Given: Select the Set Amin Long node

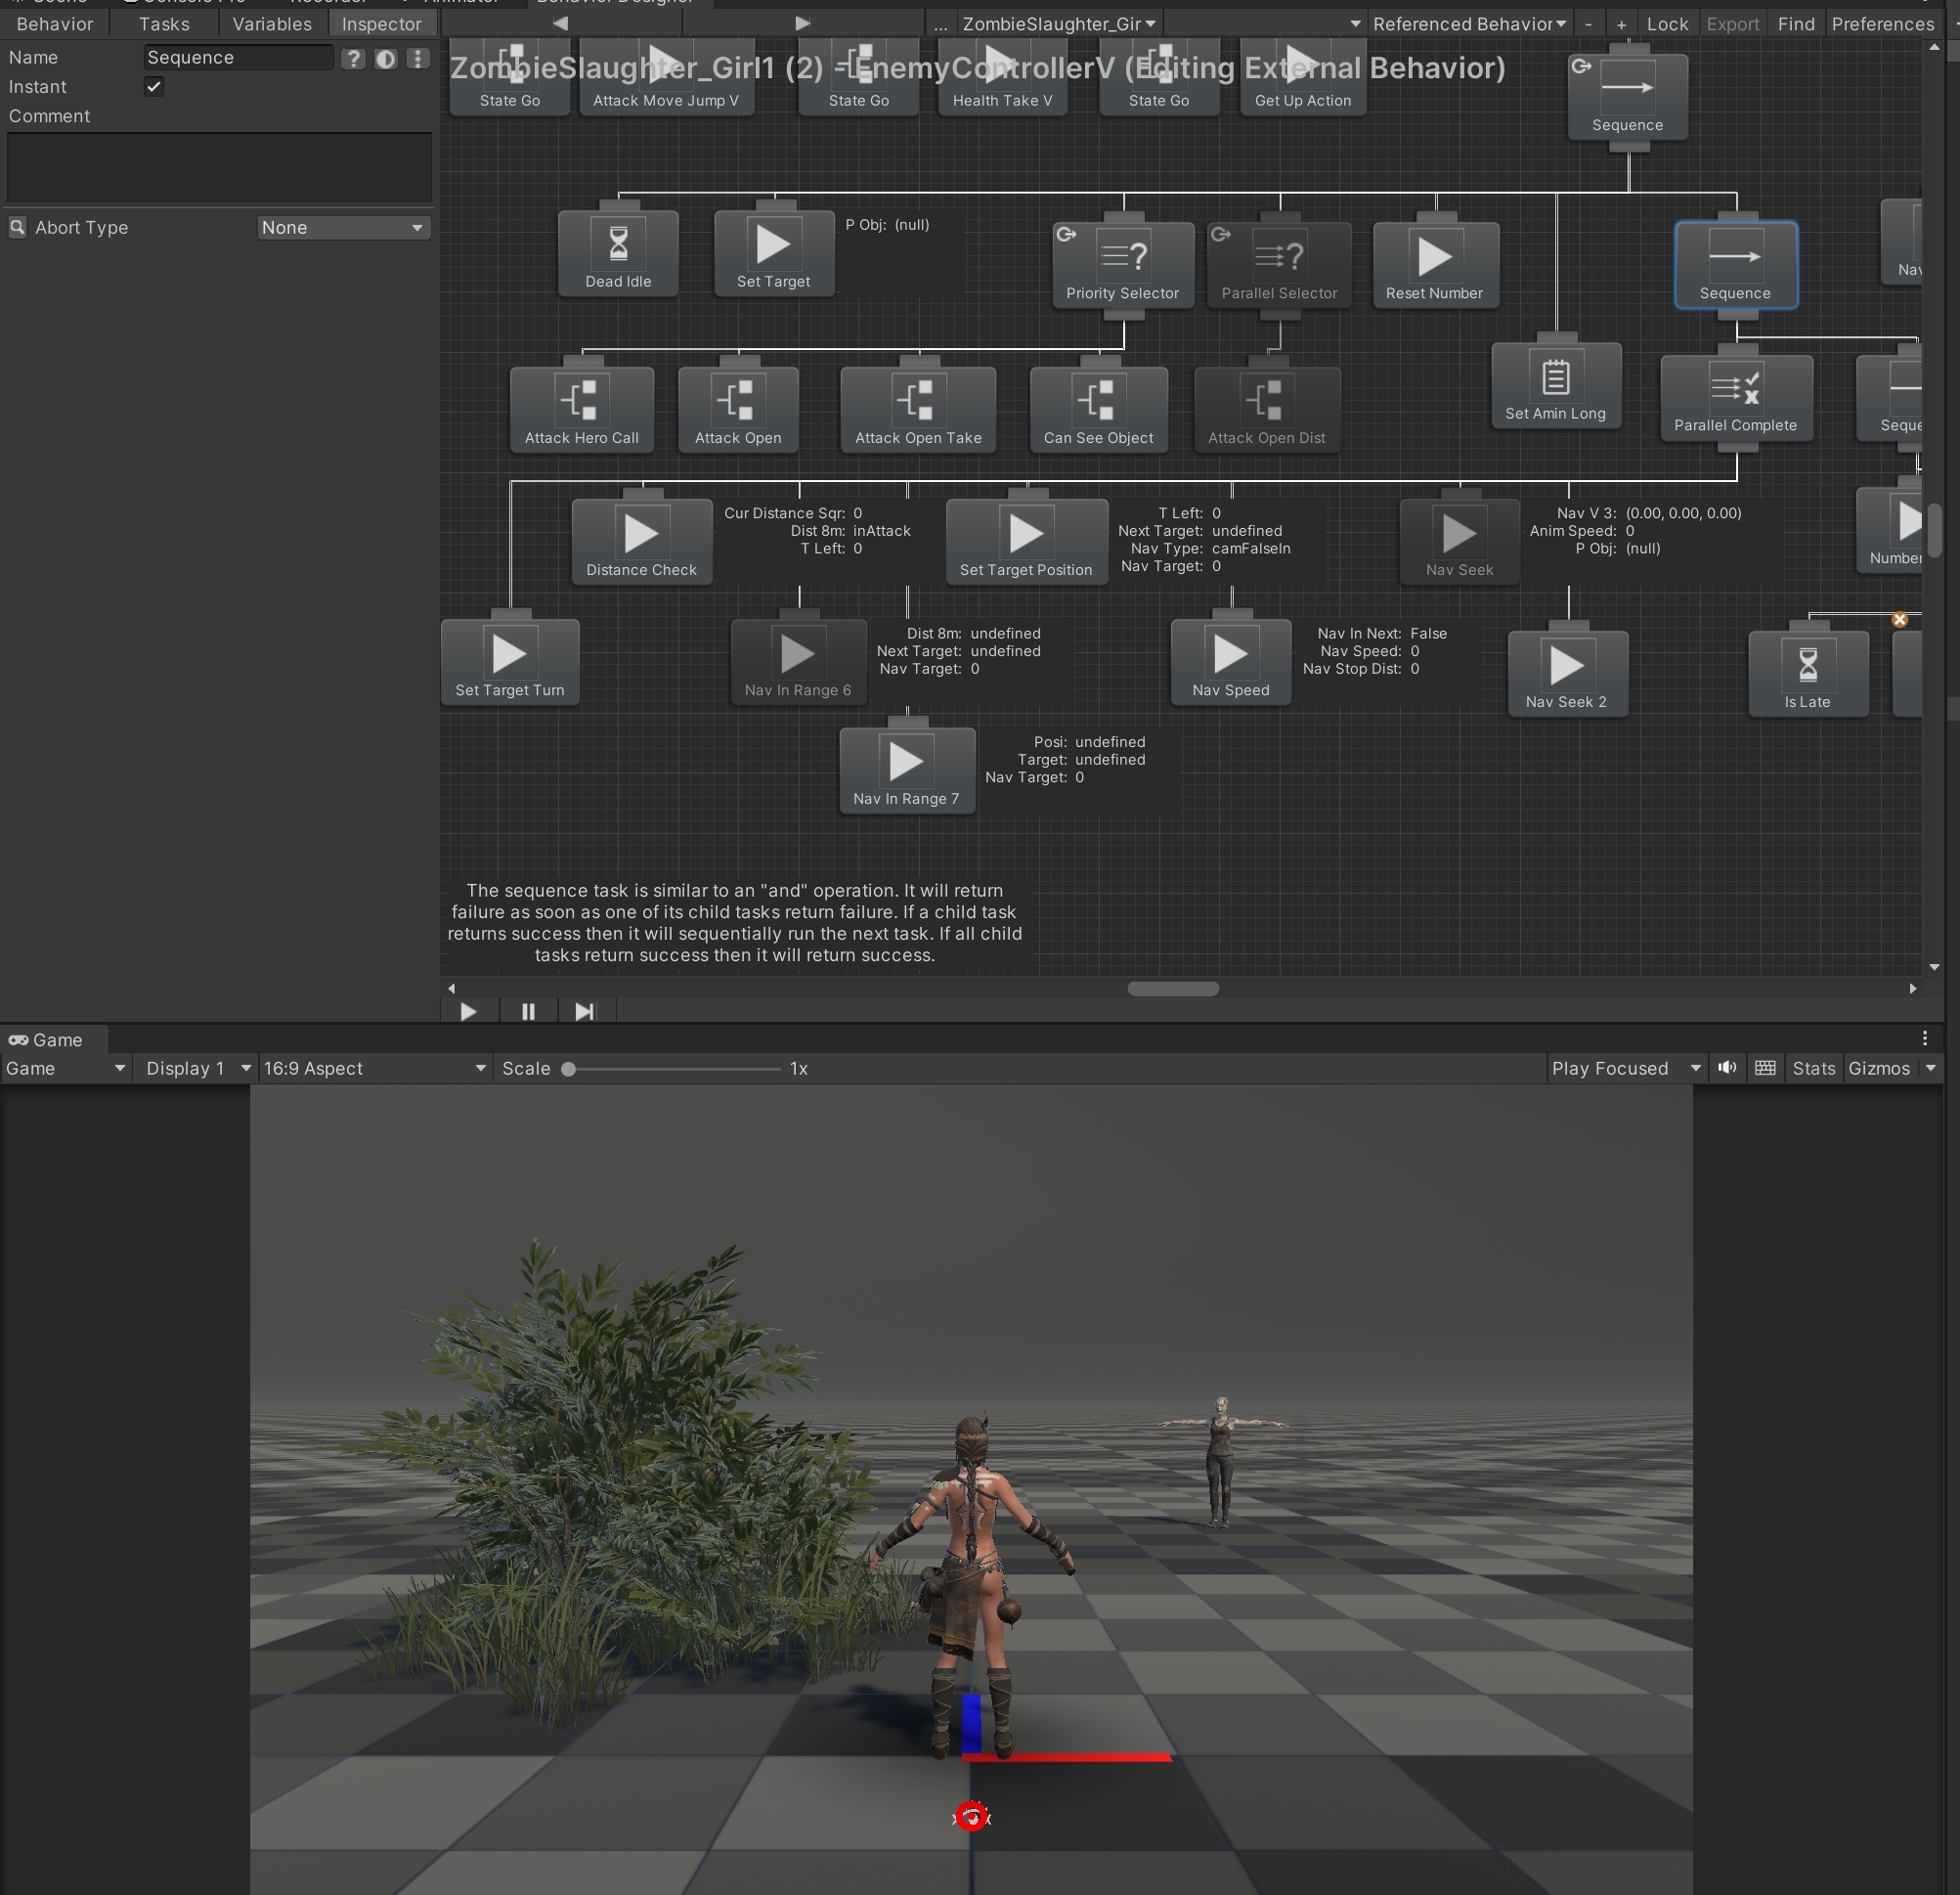Looking at the screenshot, I should (1555, 385).
